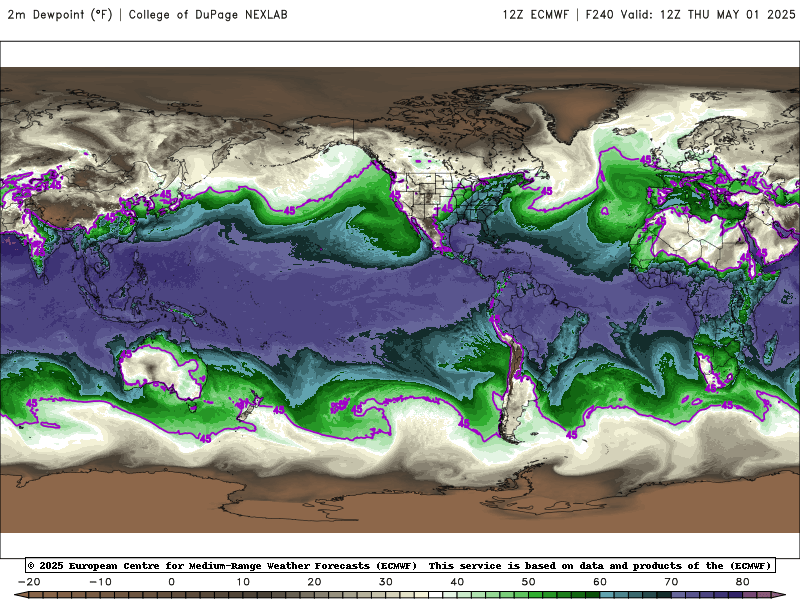
Task: Click the "2m Dewpoint (°F)" title text
Action: click(x=60, y=14)
